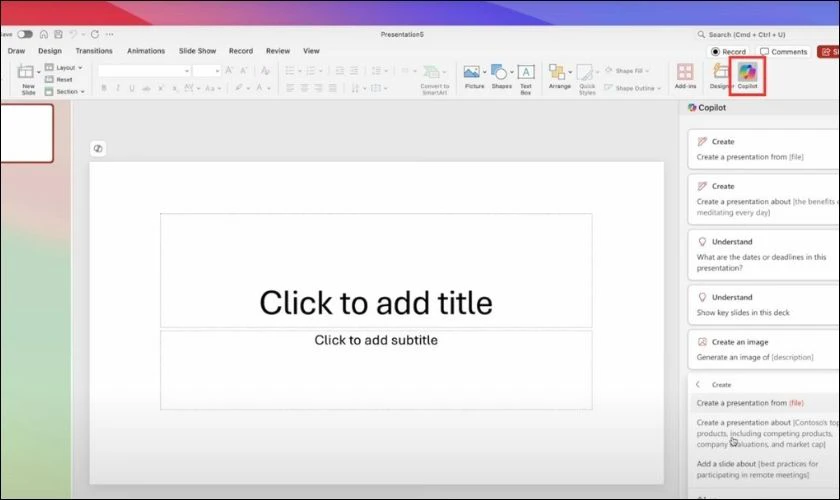Select the first slide thumbnail
840x500 pixels.
26,133
